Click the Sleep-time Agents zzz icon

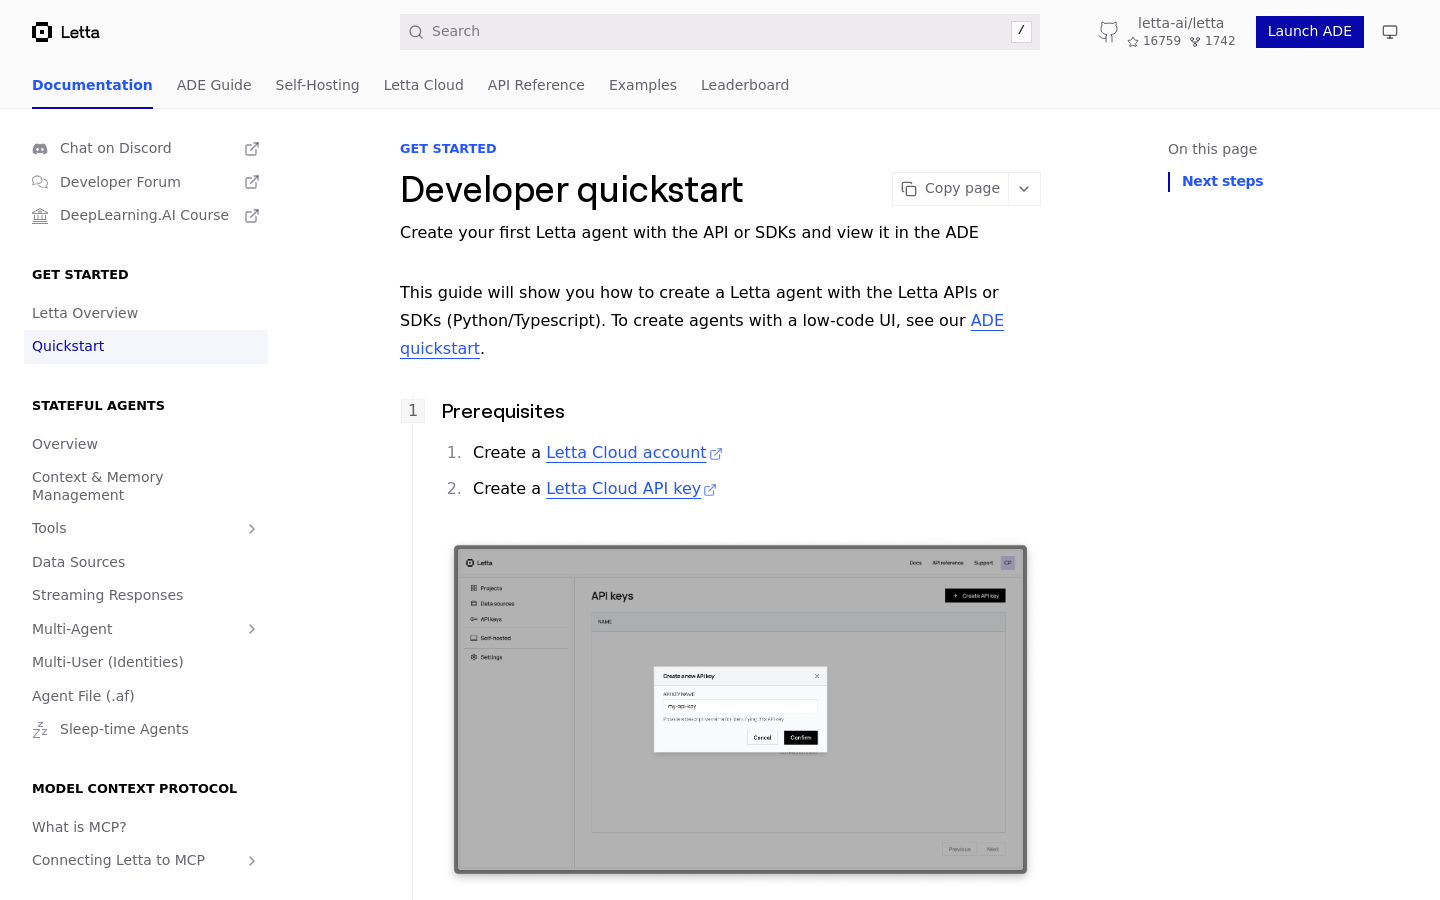(40, 730)
